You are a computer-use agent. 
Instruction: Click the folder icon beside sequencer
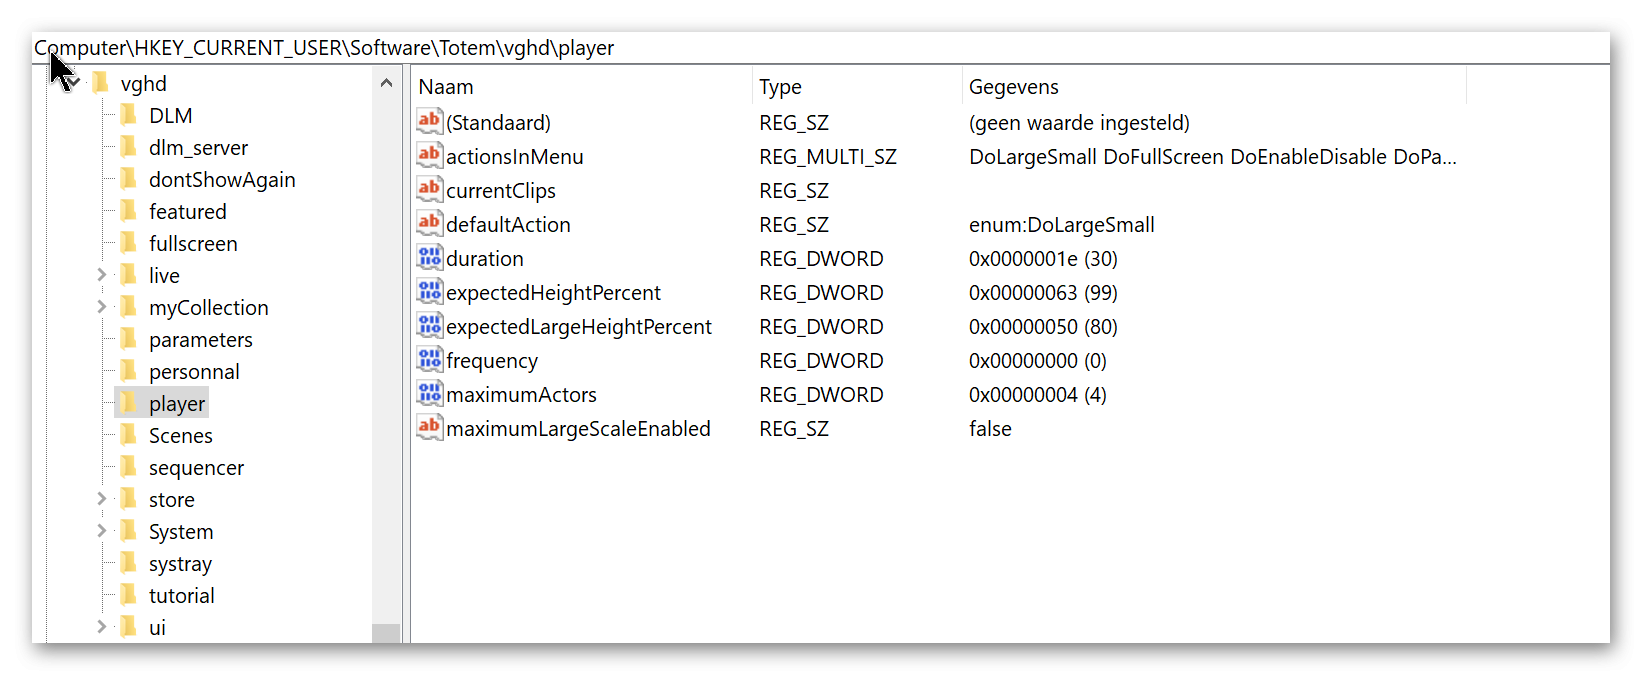coord(128,467)
